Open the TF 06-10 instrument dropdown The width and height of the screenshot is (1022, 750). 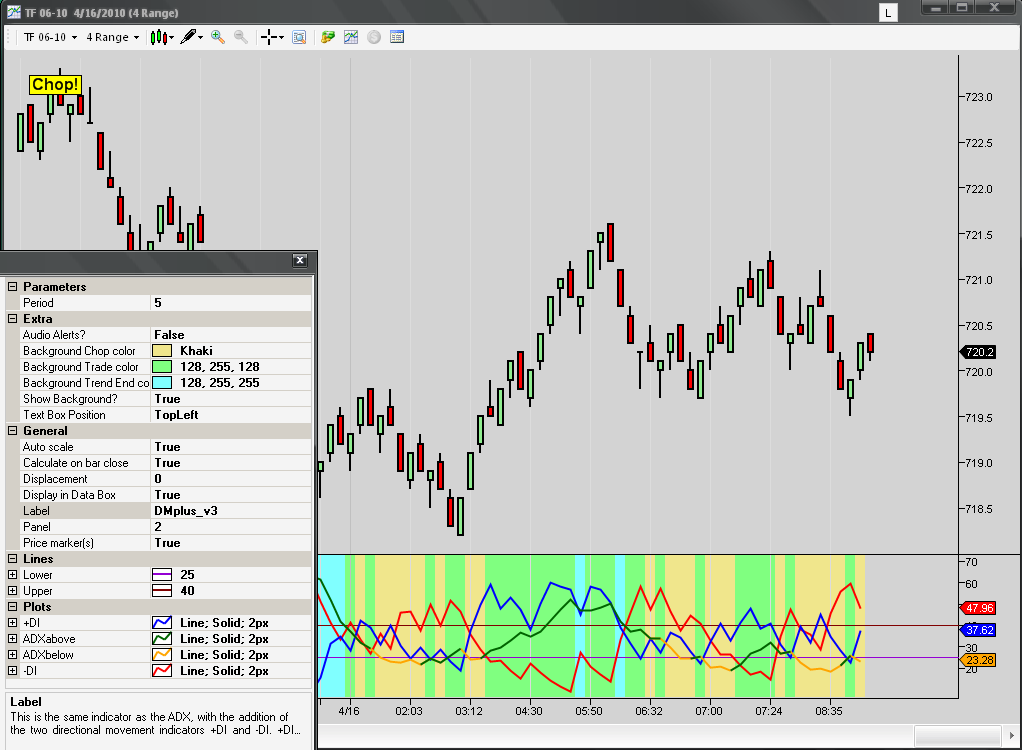(x=50, y=37)
